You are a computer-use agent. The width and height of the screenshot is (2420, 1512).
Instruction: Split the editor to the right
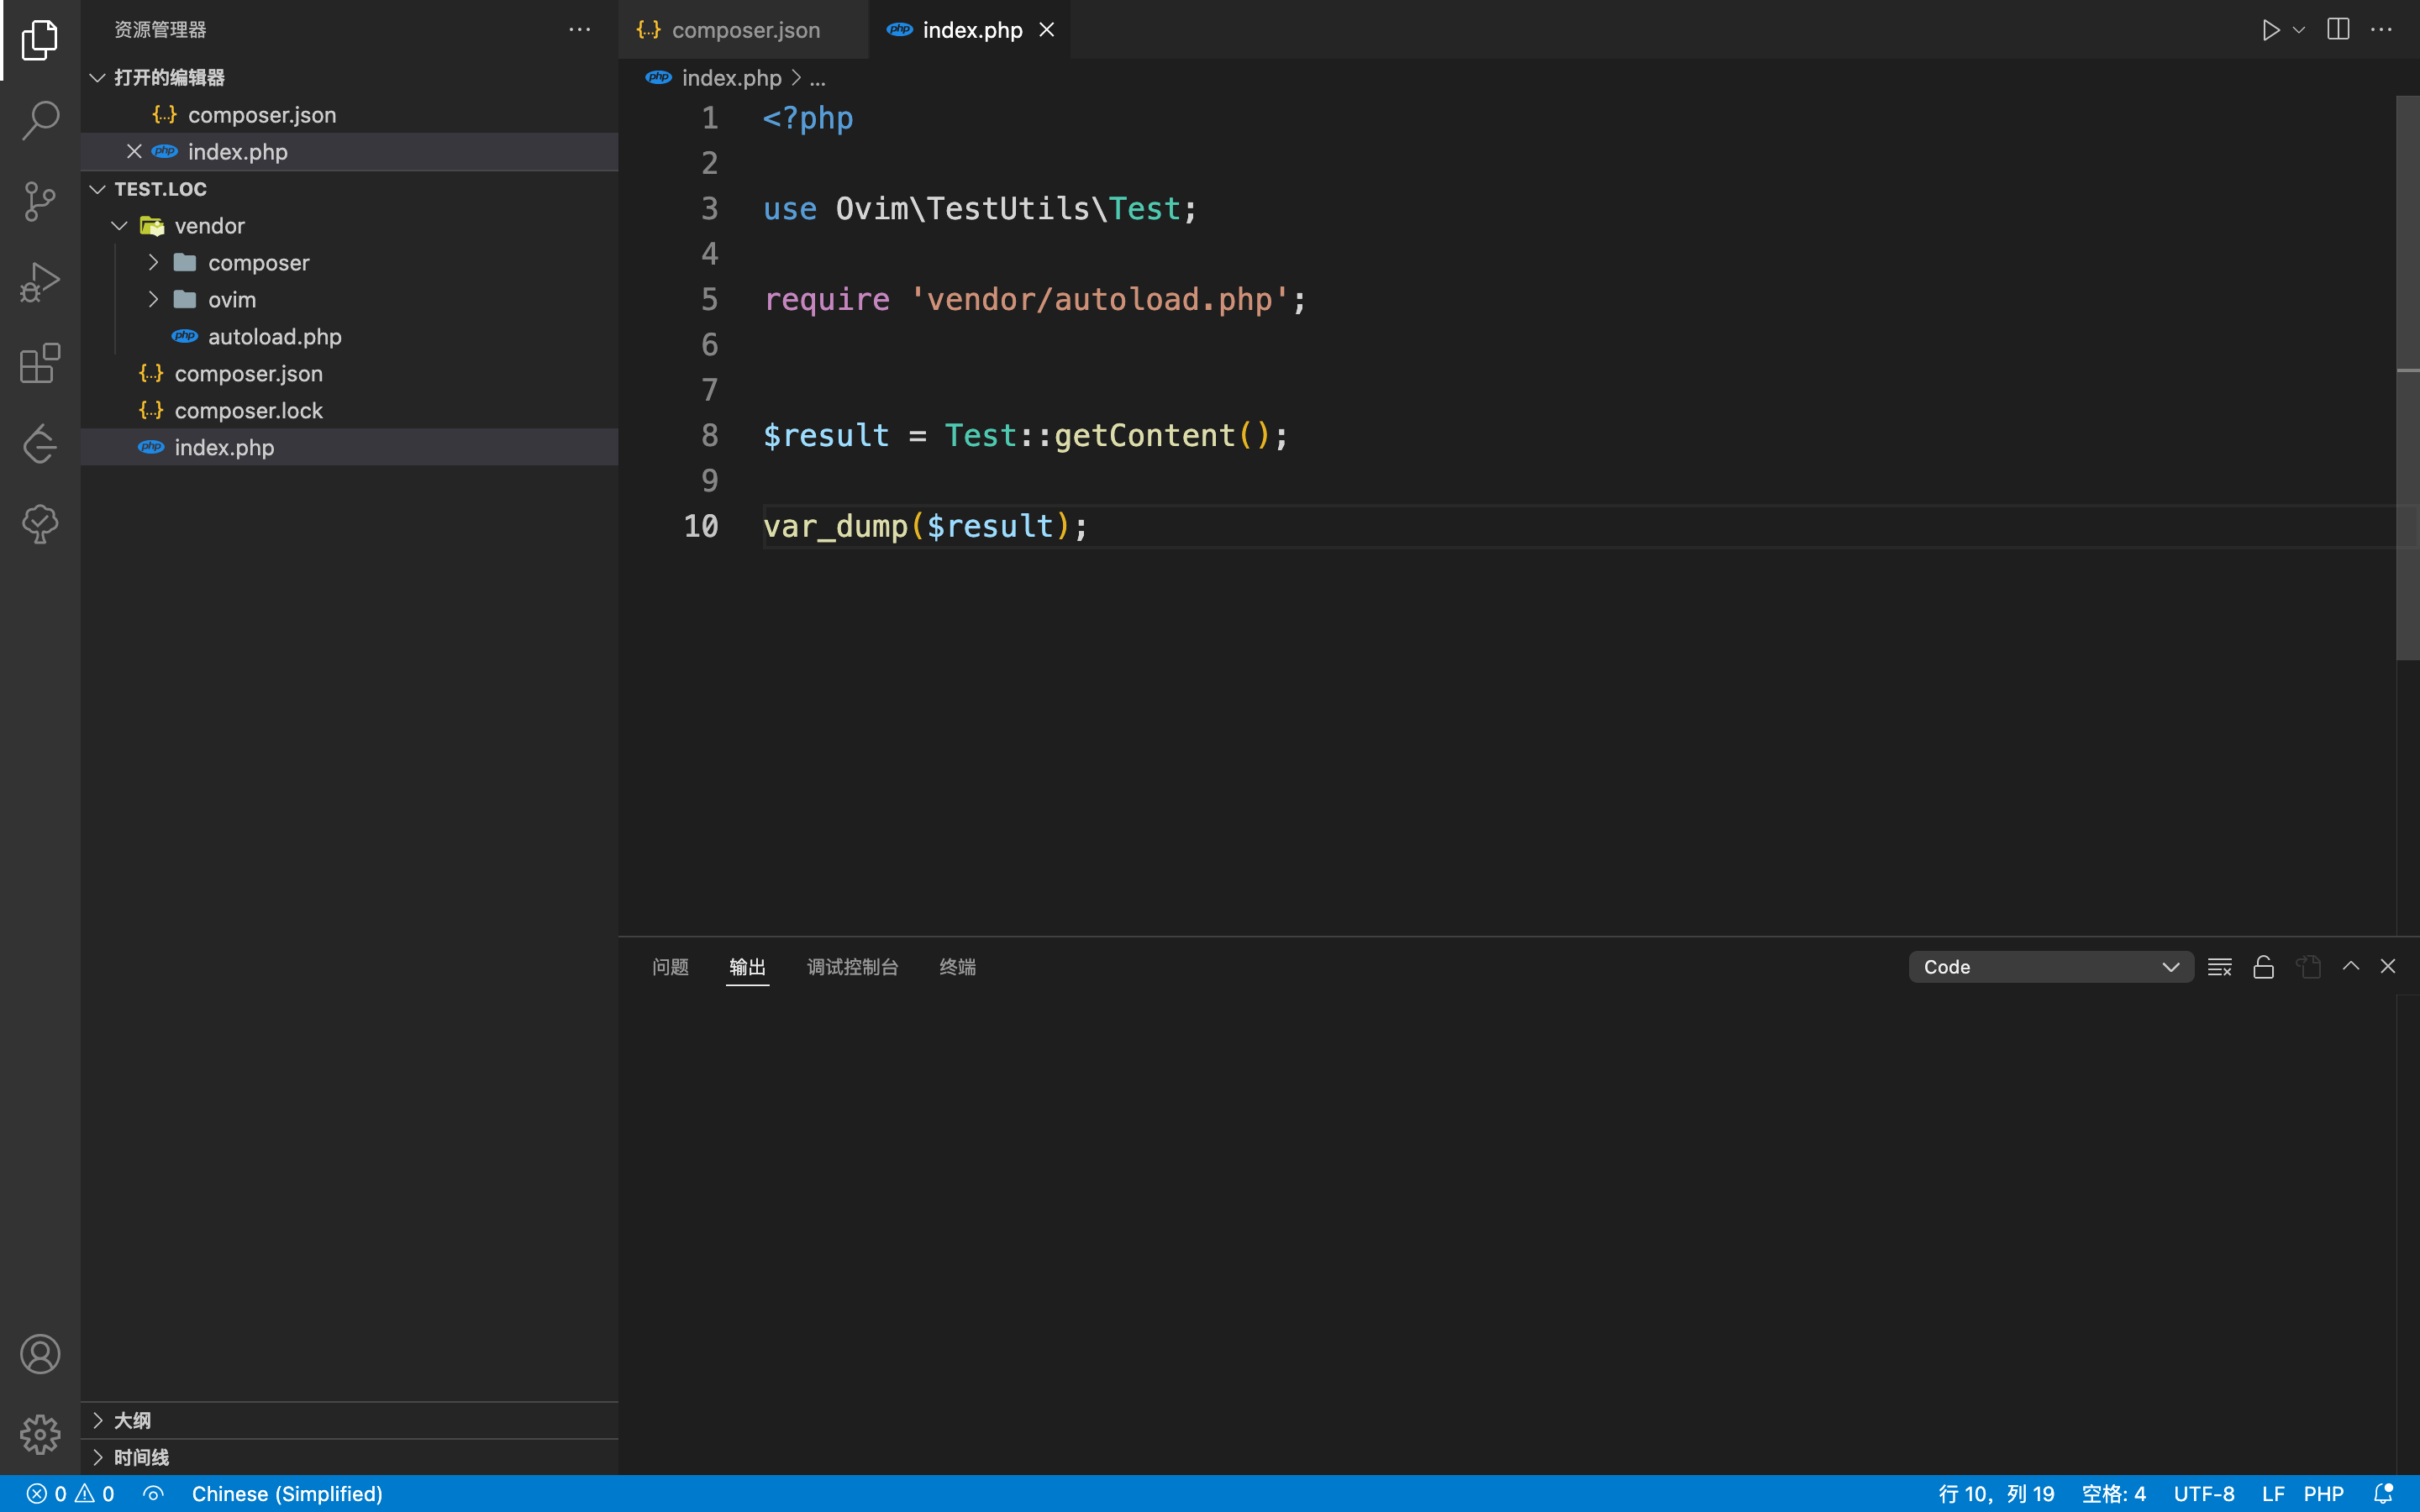click(2337, 30)
